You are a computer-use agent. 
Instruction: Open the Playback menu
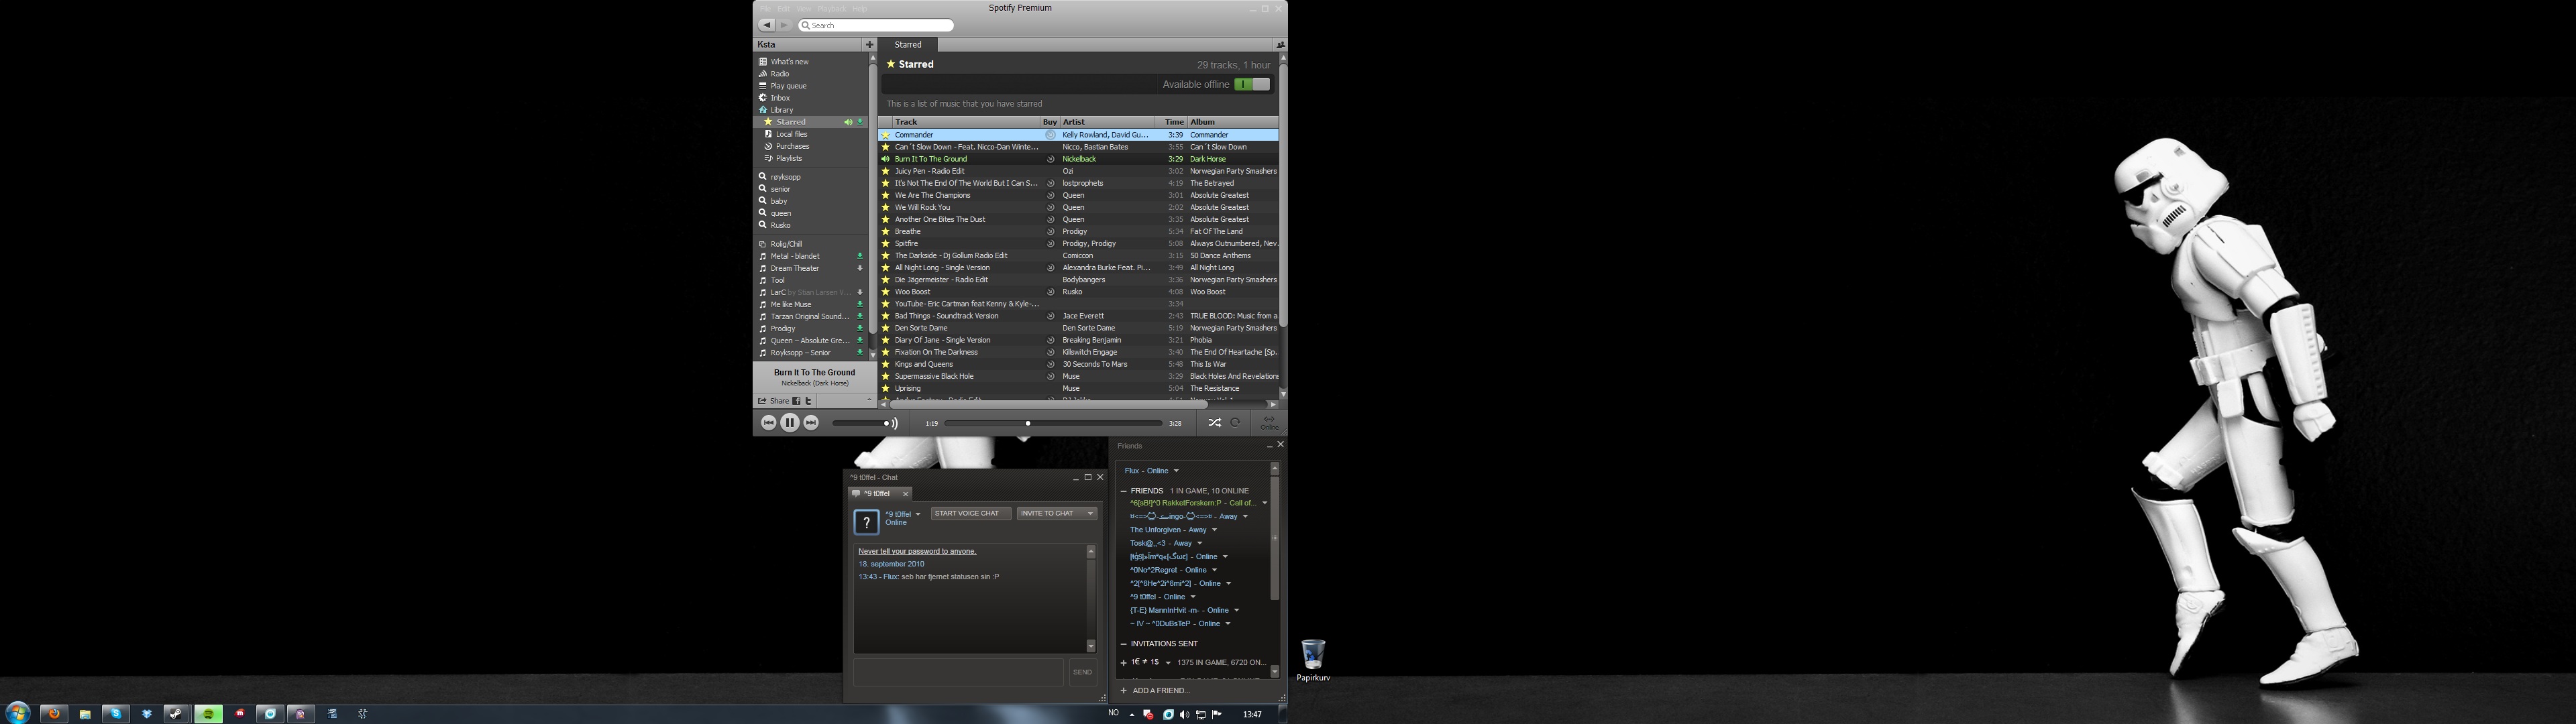point(832,9)
